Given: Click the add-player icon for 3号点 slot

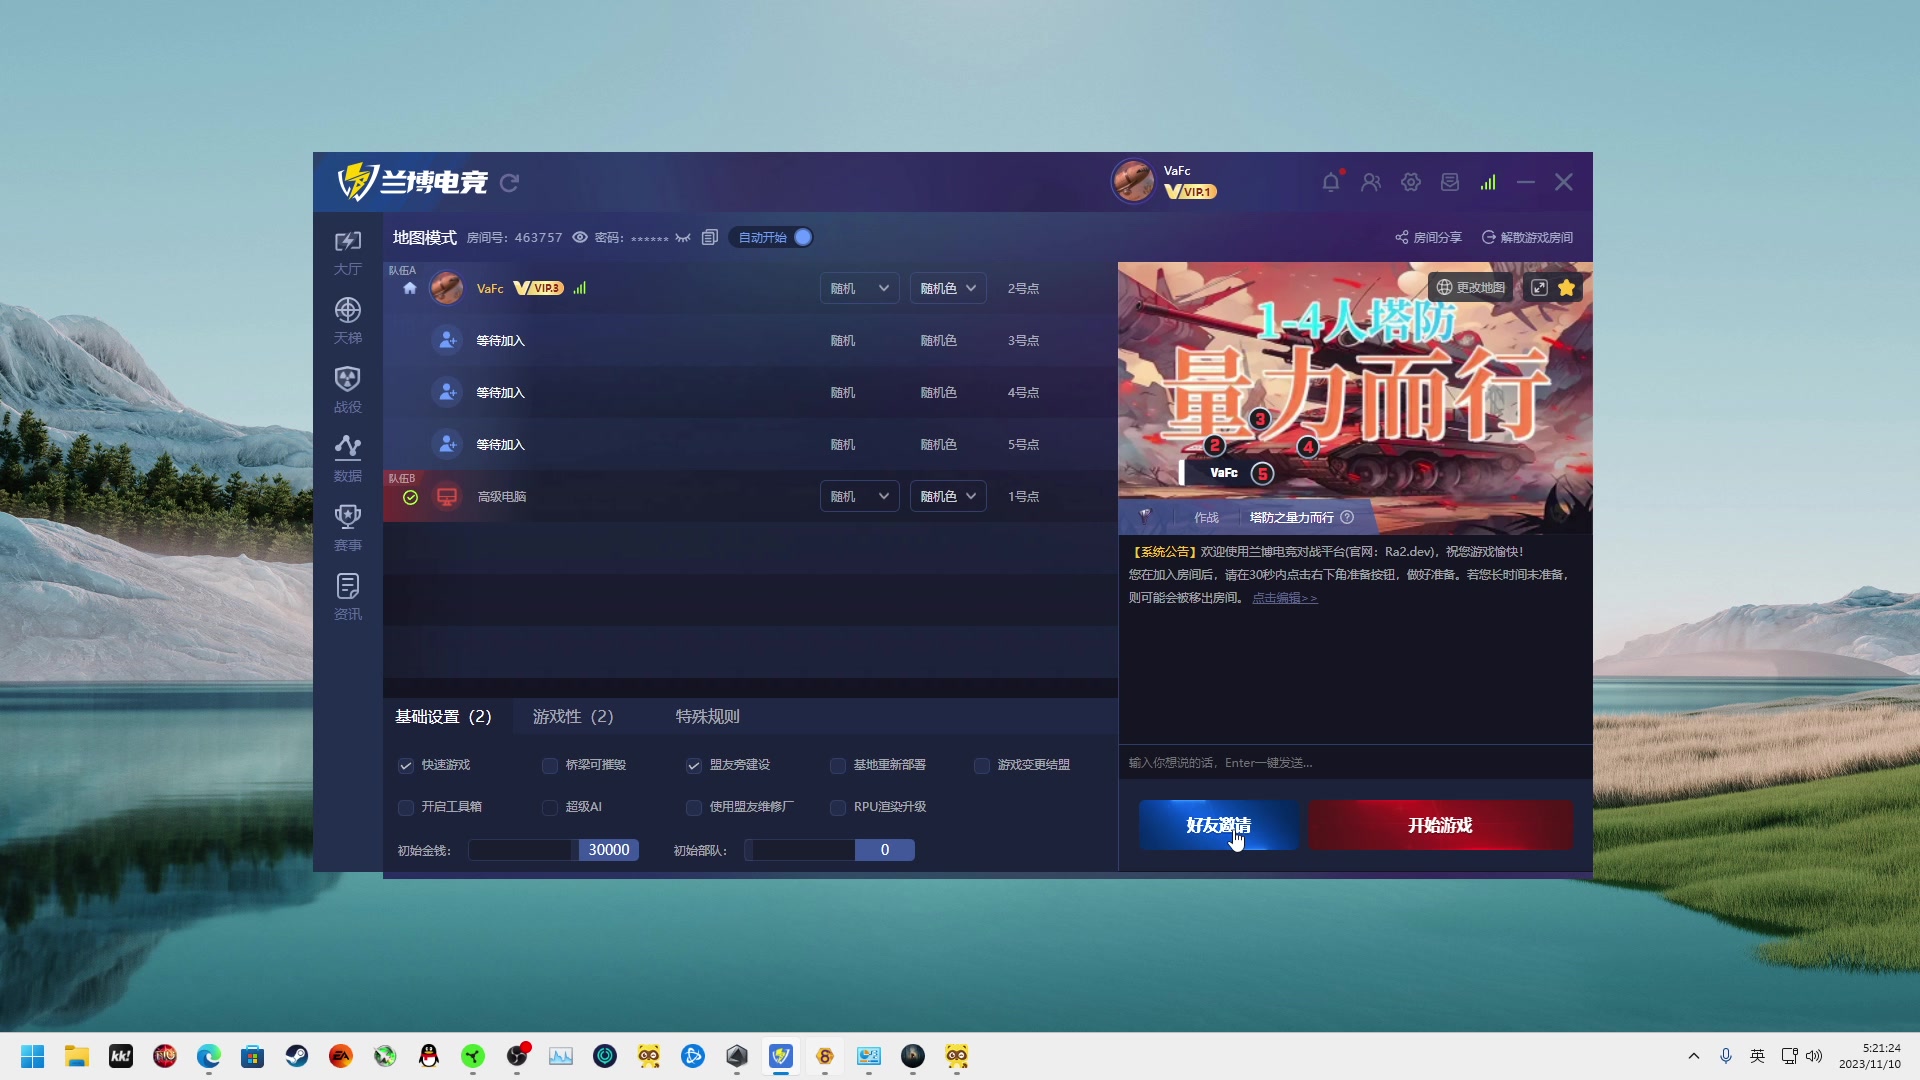Looking at the screenshot, I should click(x=448, y=340).
